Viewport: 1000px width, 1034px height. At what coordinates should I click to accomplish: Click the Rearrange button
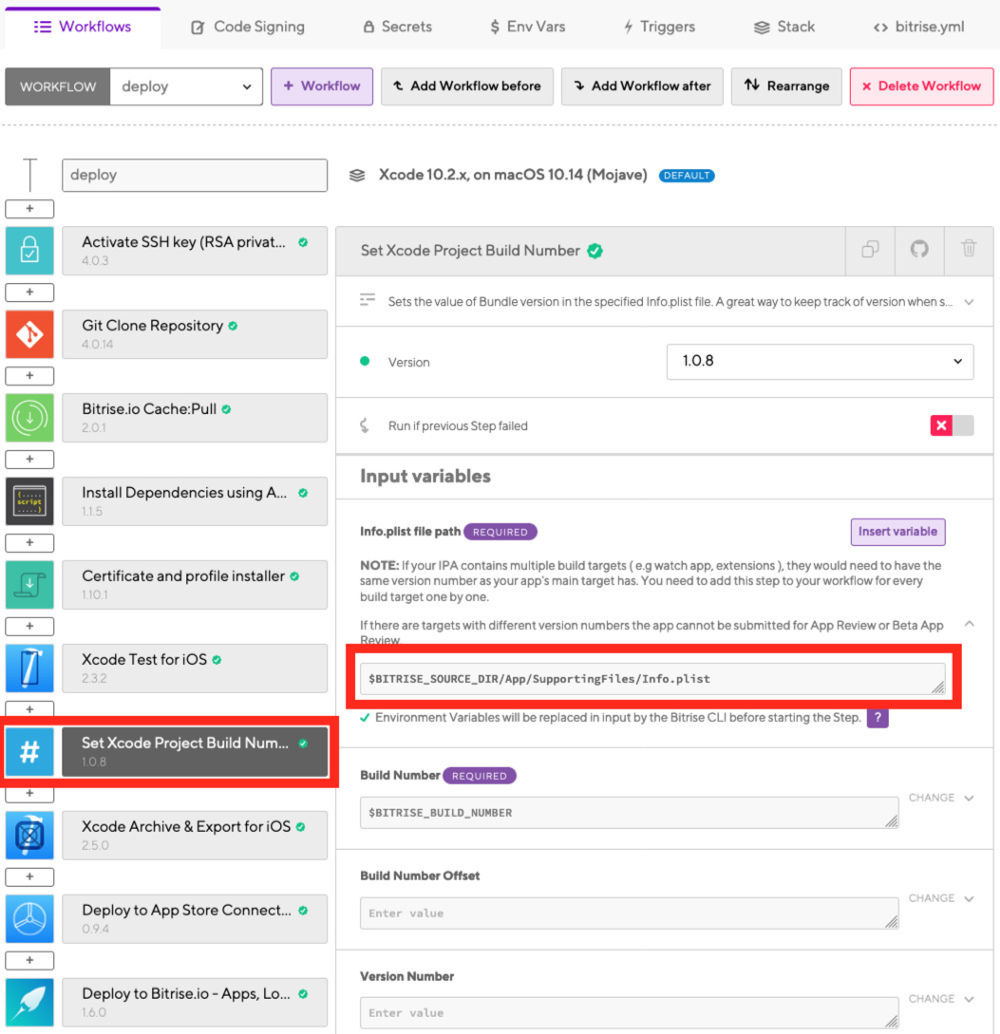coord(786,86)
